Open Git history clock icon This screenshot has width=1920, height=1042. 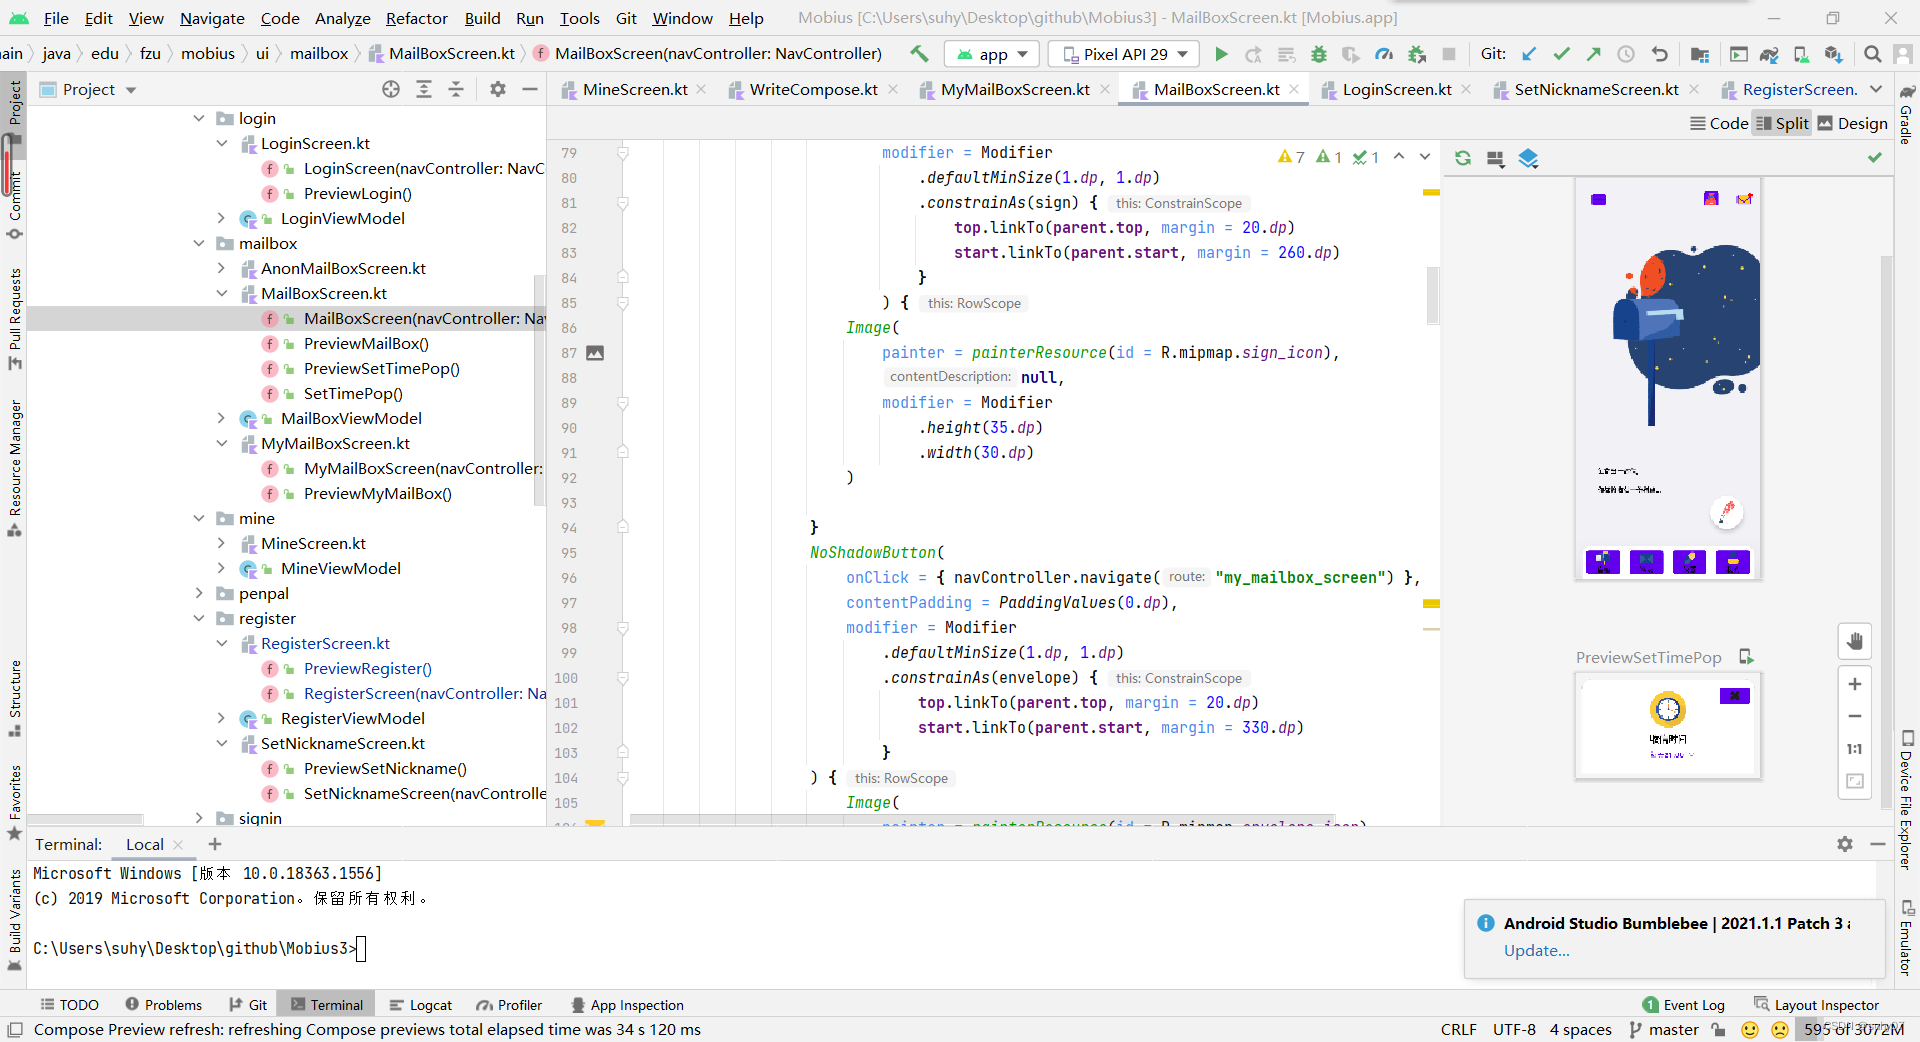coord(1626,54)
